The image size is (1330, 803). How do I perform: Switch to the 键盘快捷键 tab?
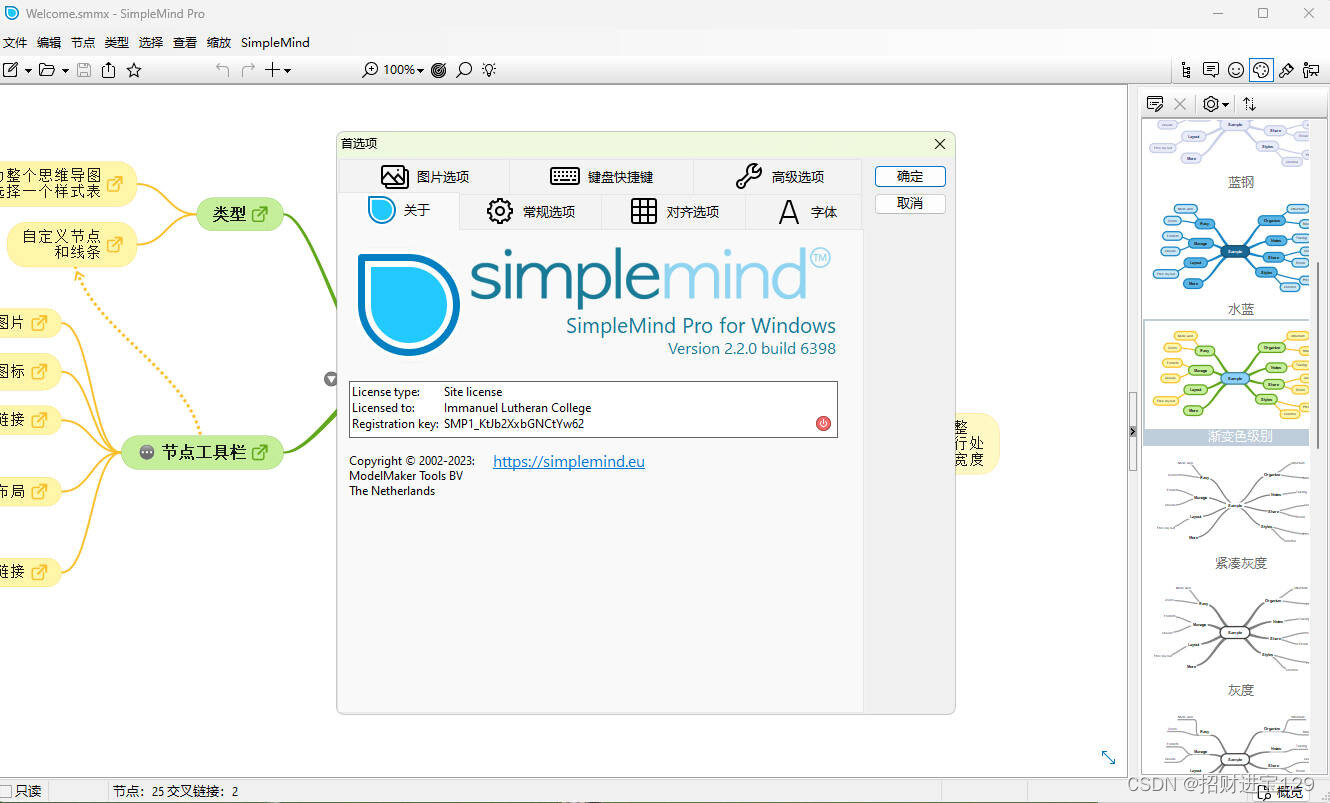tap(601, 177)
